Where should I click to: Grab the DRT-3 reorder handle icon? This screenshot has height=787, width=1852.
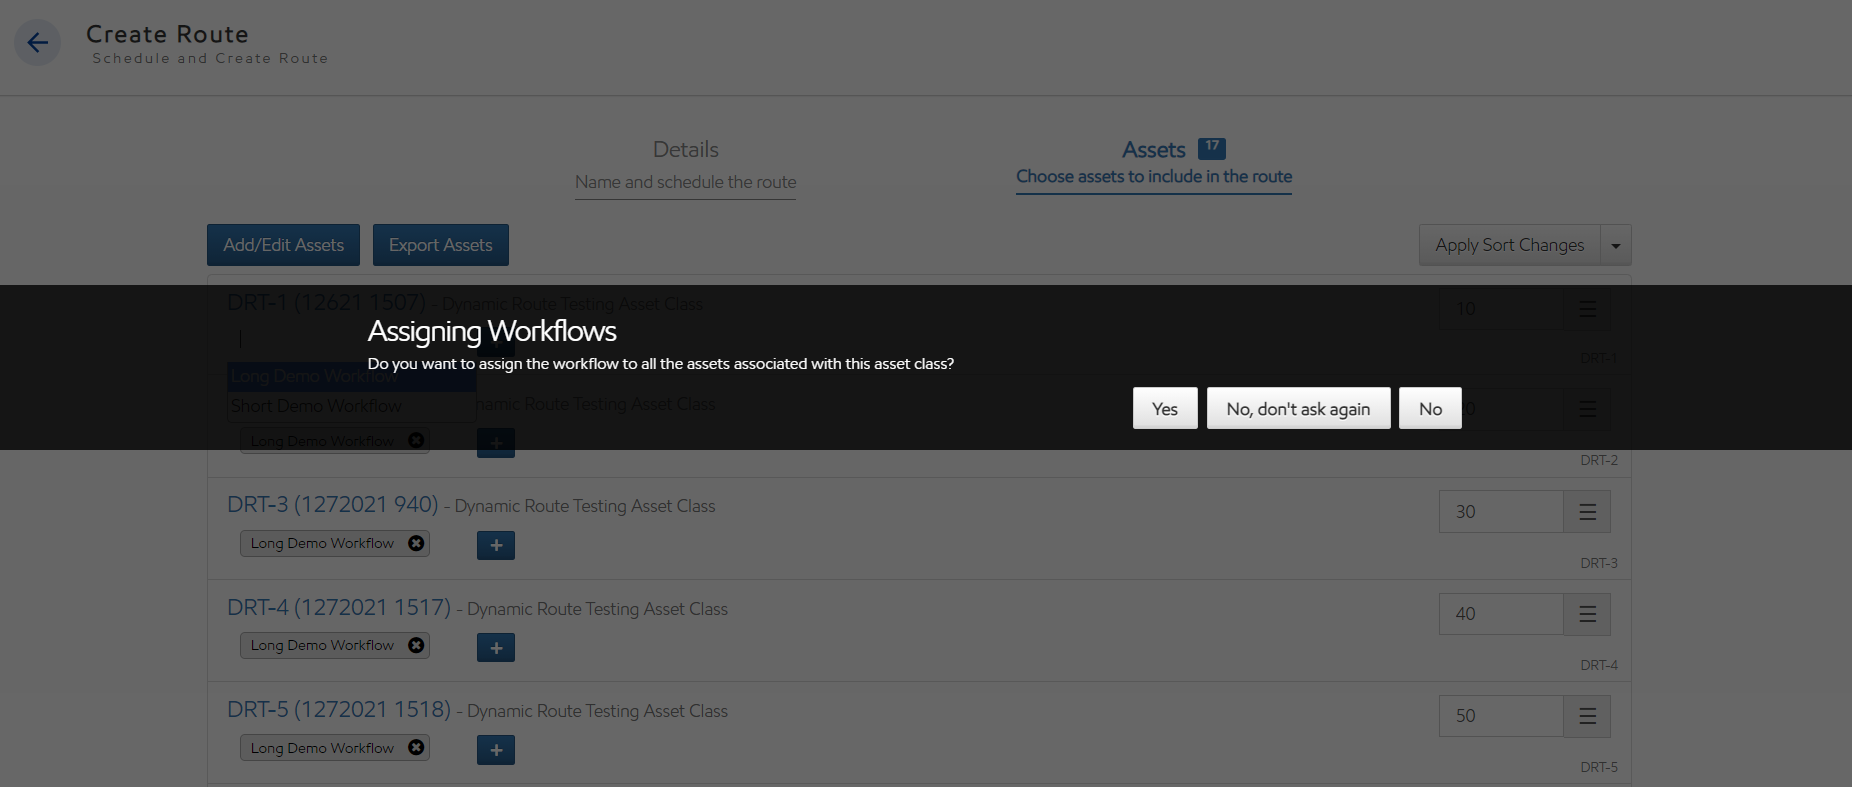pos(1587,512)
